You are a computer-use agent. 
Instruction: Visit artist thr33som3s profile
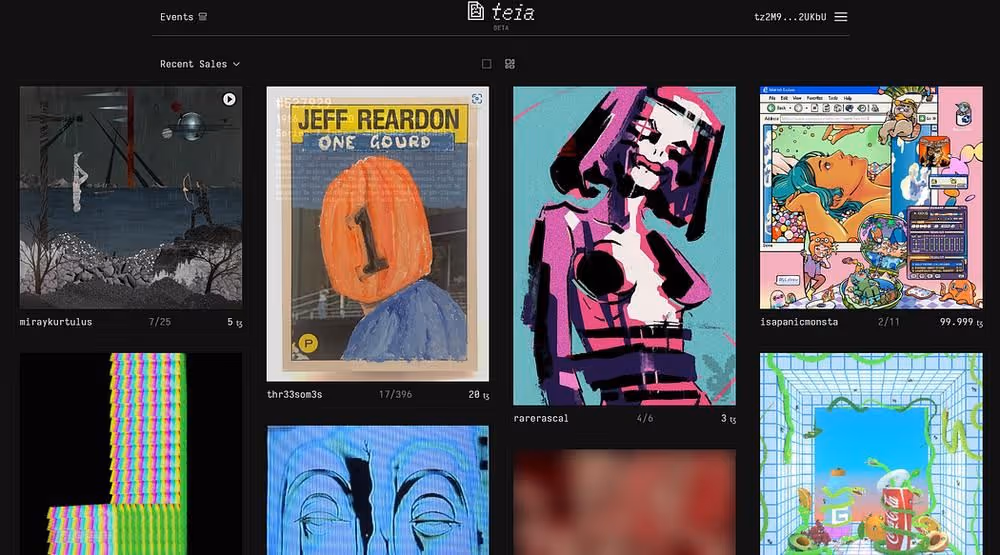click(x=294, y=395)
